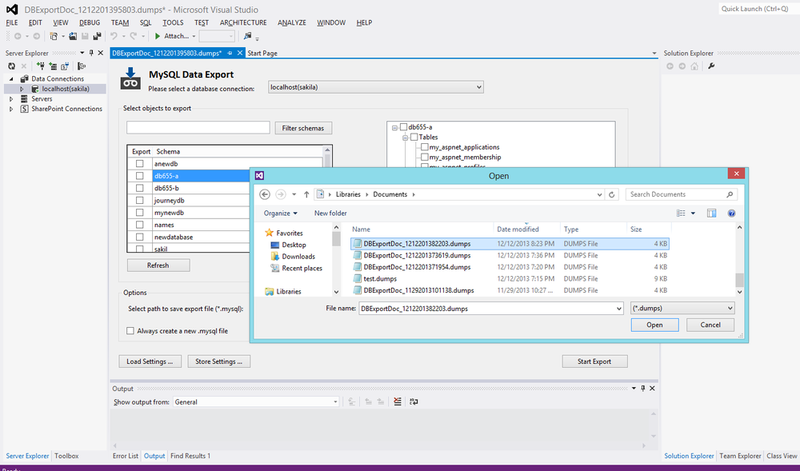The width and height of the screenshot is (800, 471).
Task: Toggle Word Wrap icon in Output panel
Action: point(414,402)
